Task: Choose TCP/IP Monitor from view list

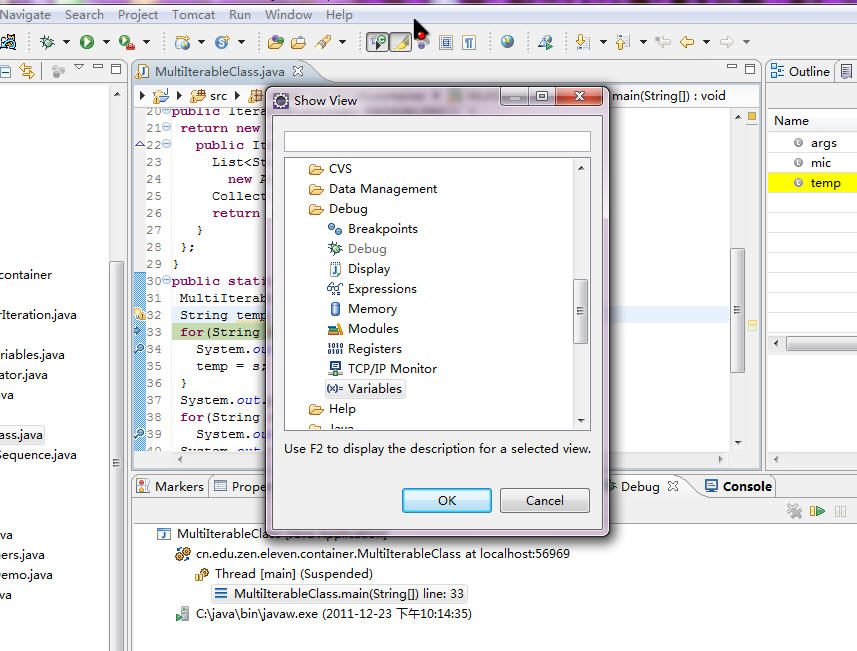Action: point(392,369)
